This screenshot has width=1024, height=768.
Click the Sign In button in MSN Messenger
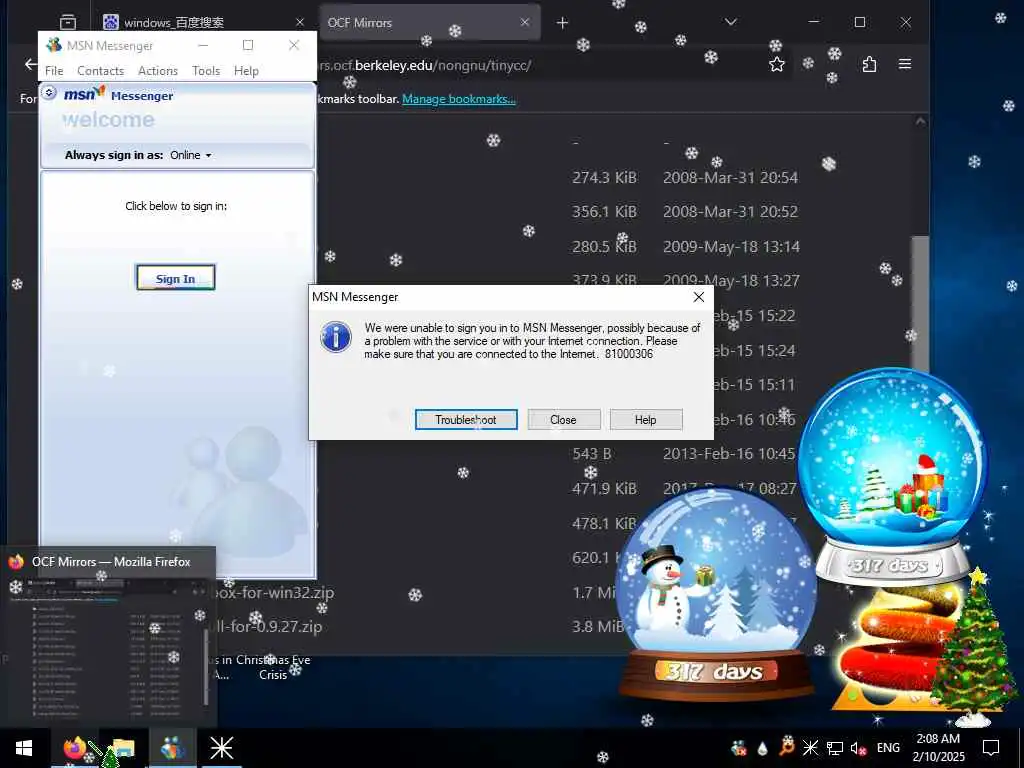(x=175, y=278)
